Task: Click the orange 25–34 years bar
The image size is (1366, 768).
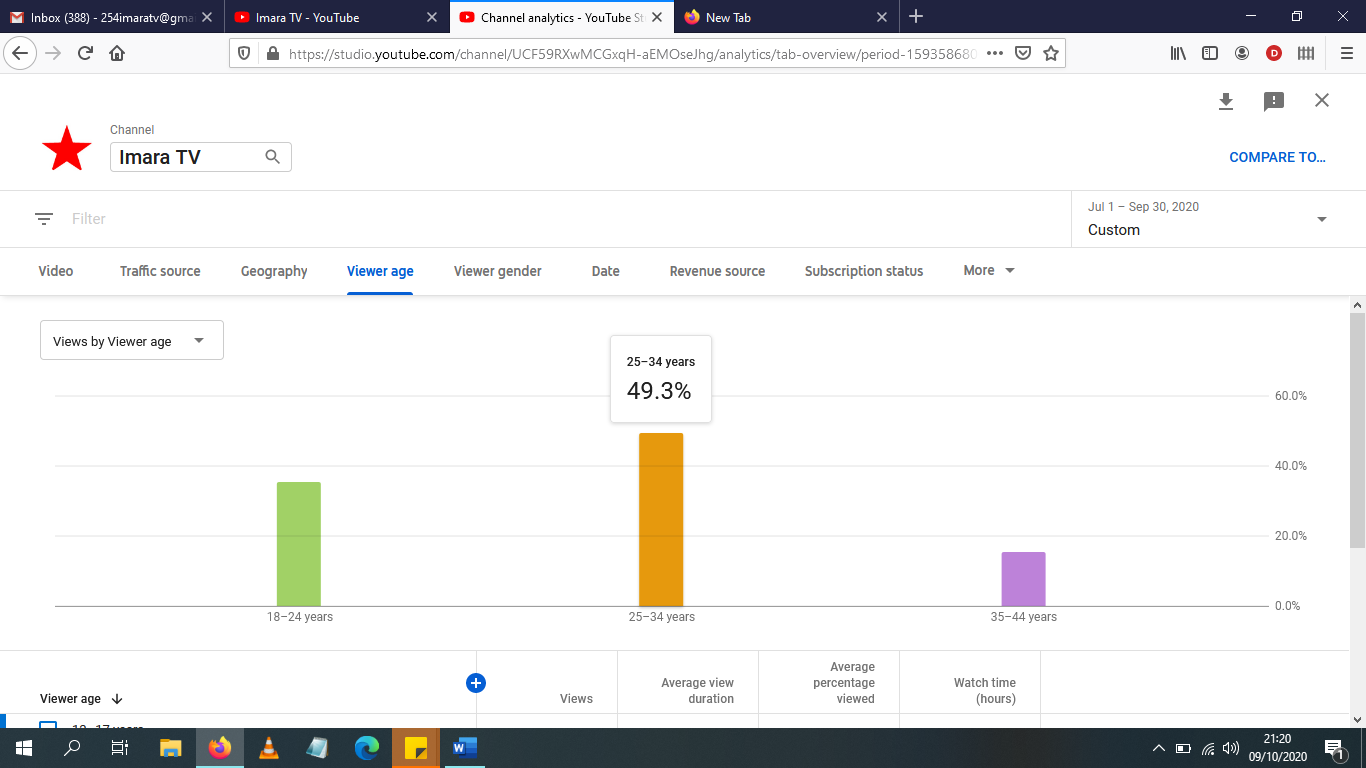Action: tap(661, 520)
